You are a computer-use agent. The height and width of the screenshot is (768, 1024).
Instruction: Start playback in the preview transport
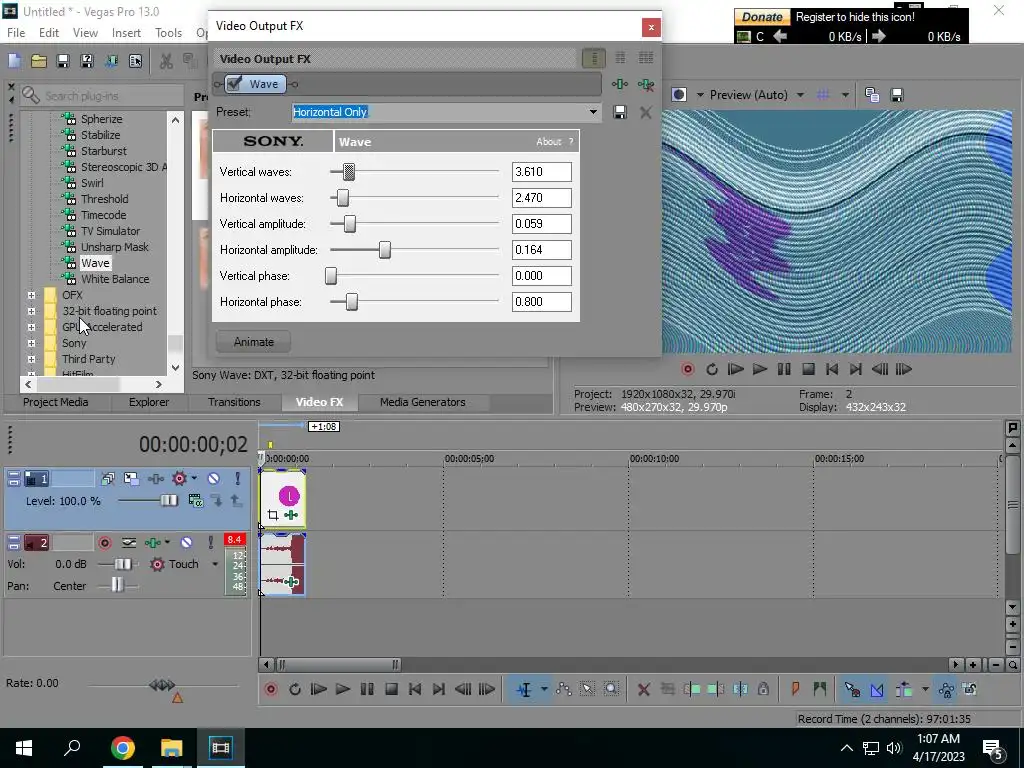point(760,370)
